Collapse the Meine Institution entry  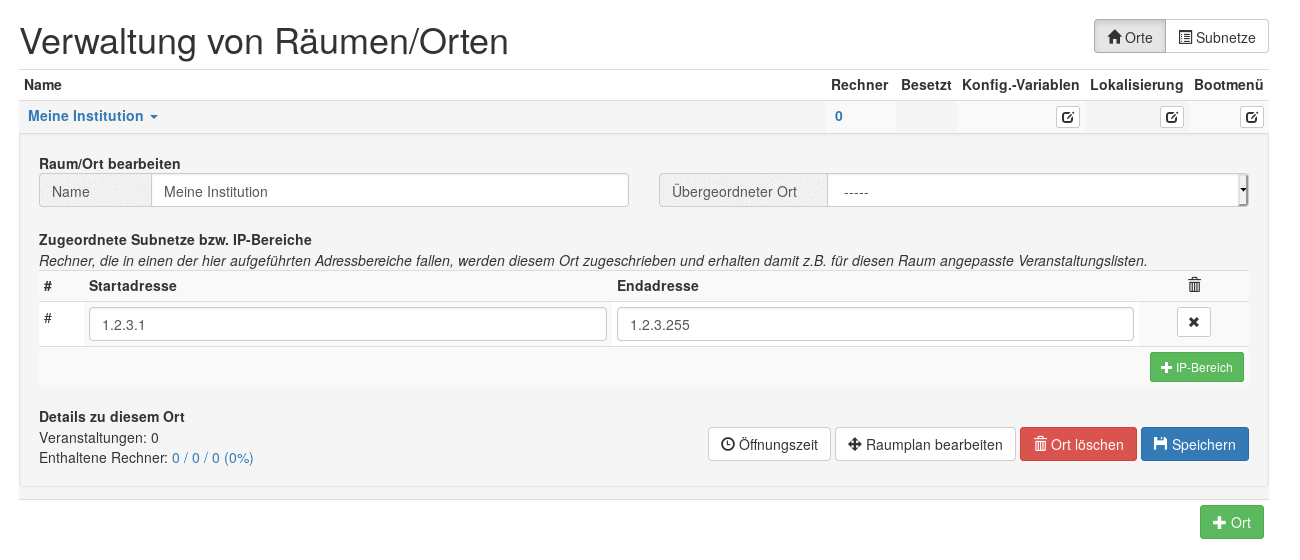tap(93, 116)
